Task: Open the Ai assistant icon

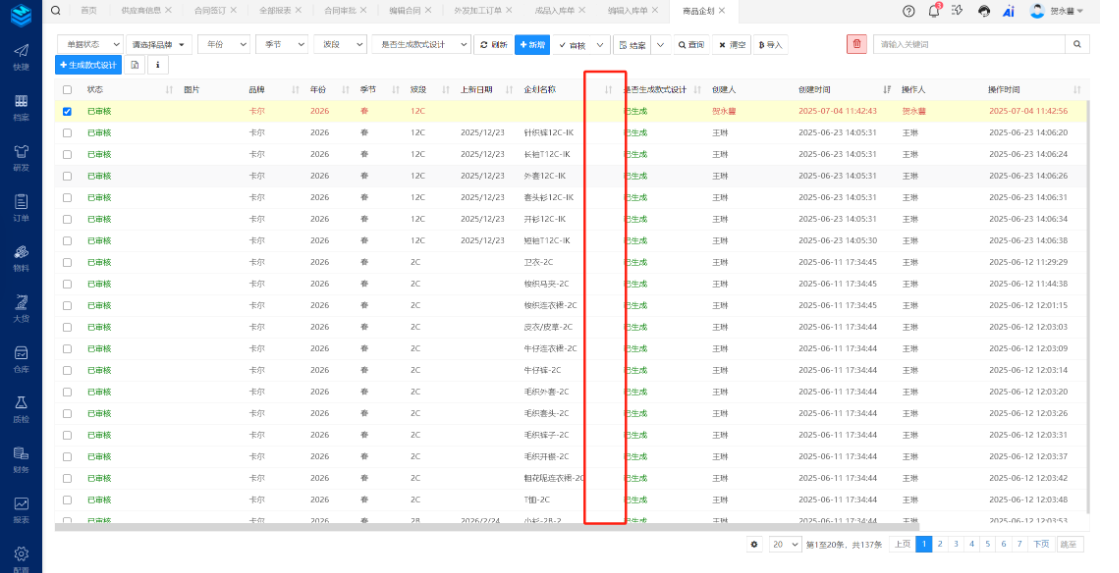Action: 1008,11
